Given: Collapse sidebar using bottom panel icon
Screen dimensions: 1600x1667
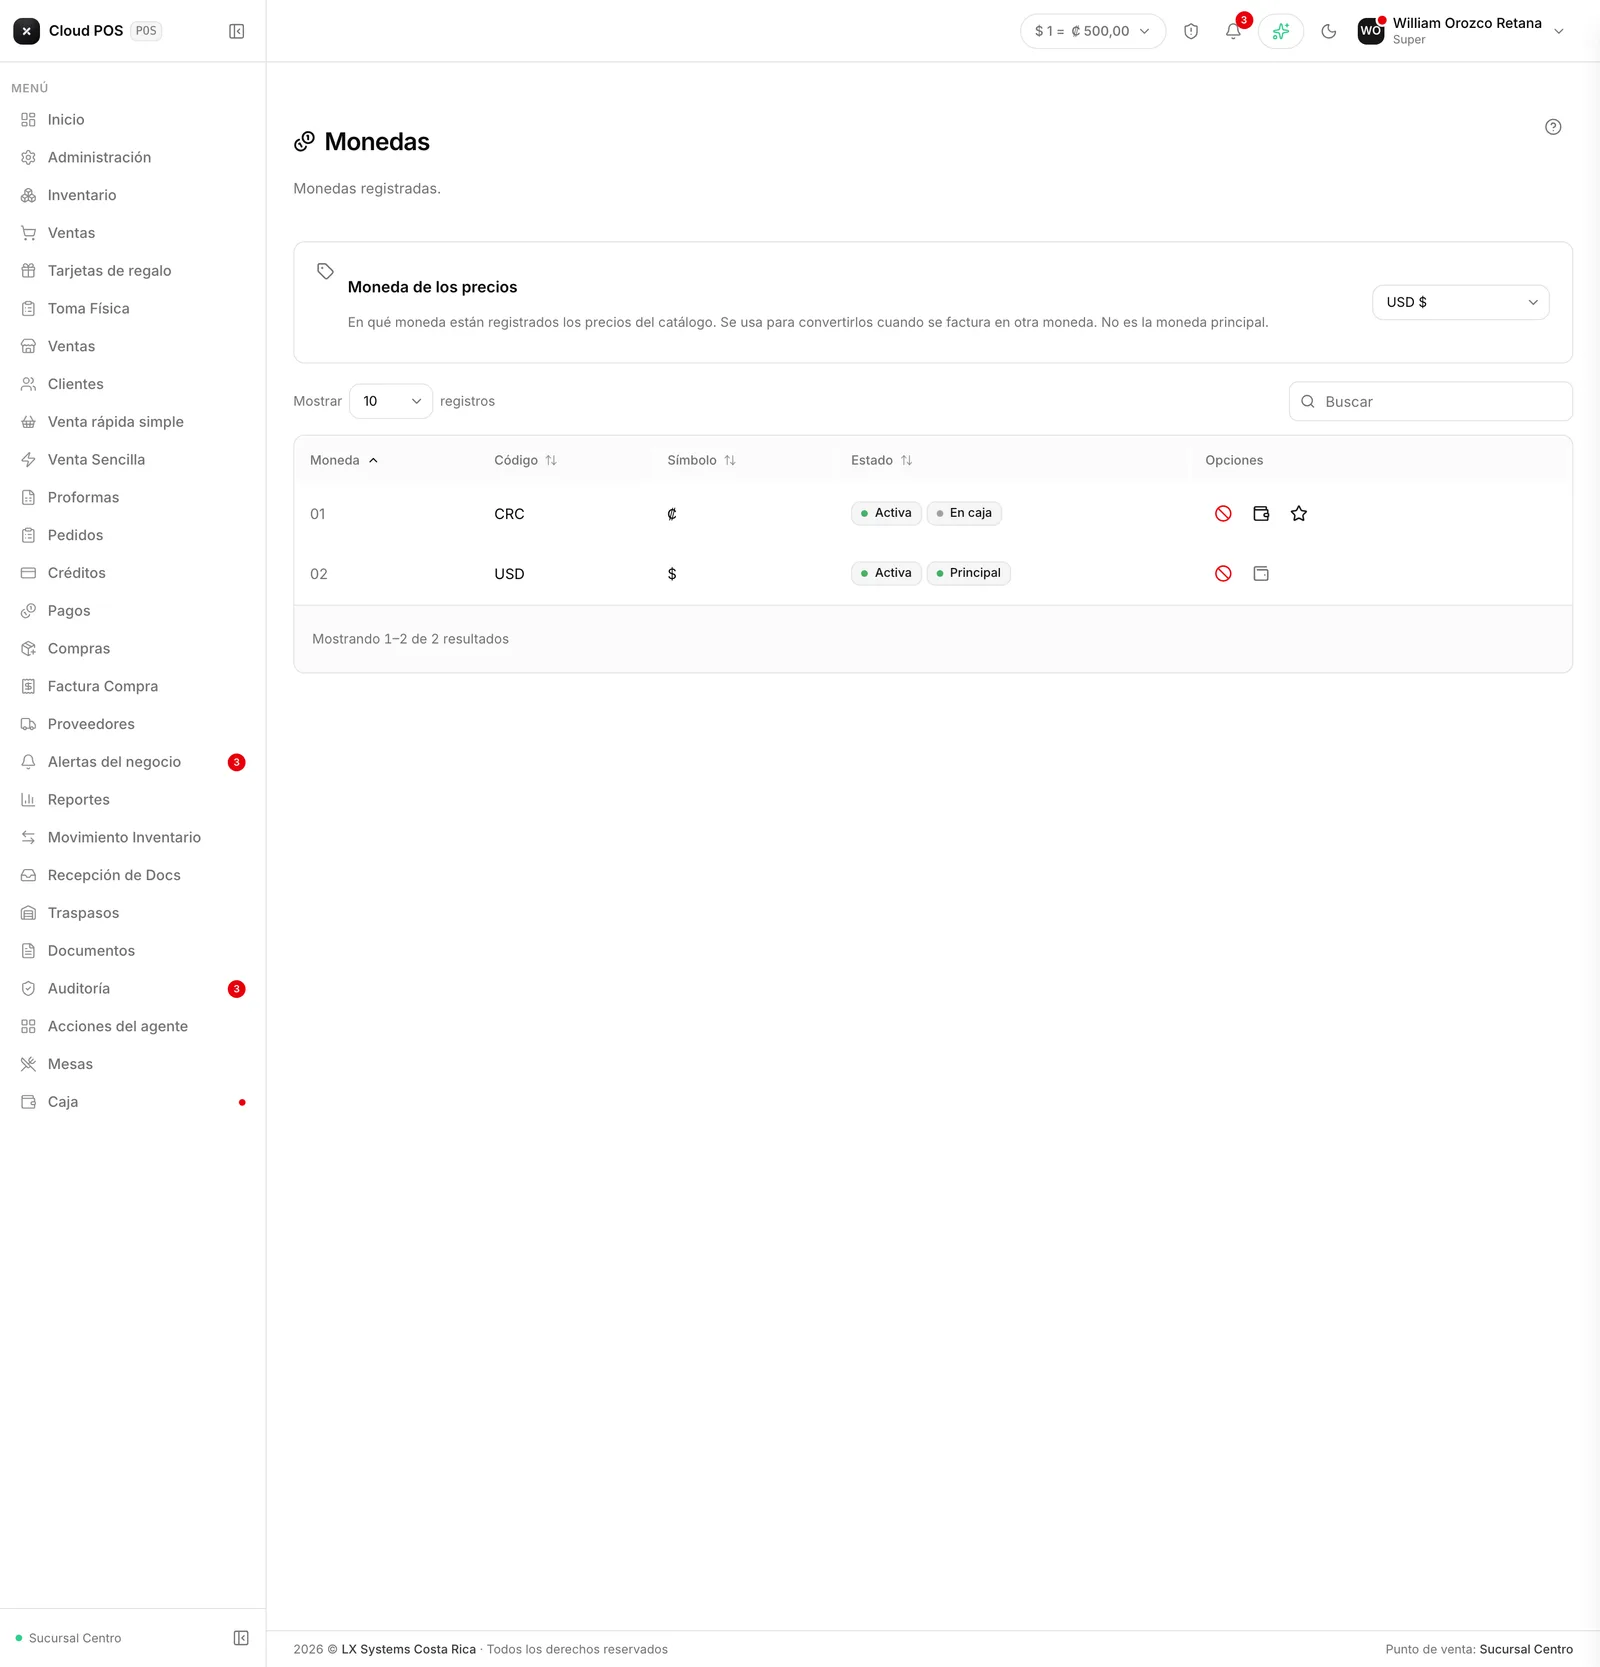Looking at the screenshot, I should coord(241,1637).
